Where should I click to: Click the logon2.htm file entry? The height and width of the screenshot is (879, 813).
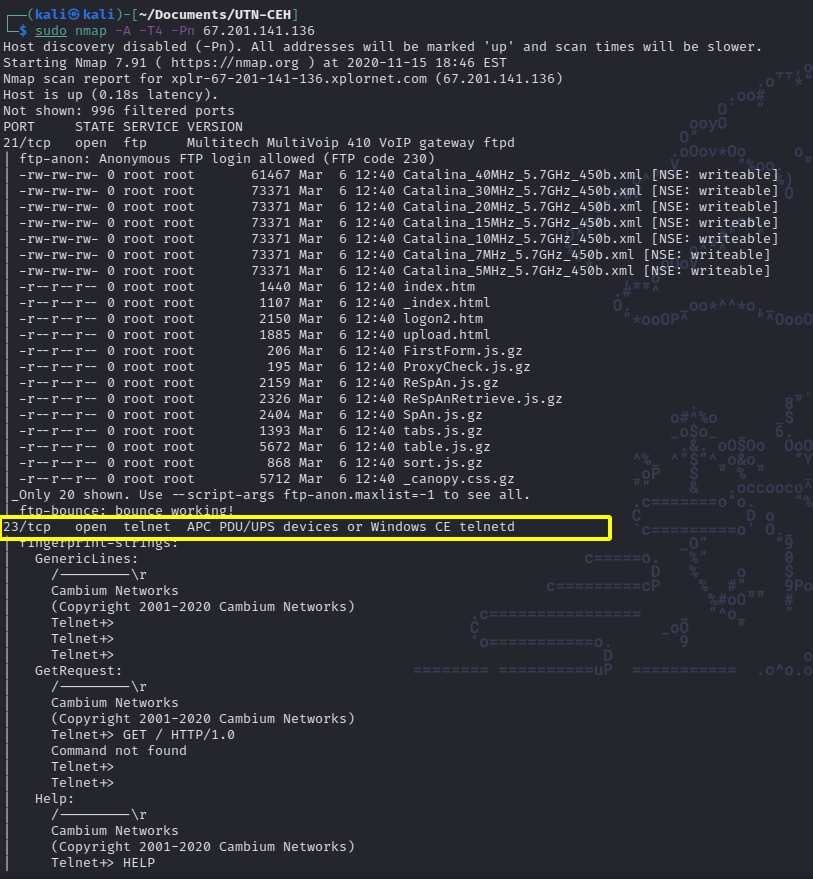point(442,319)
